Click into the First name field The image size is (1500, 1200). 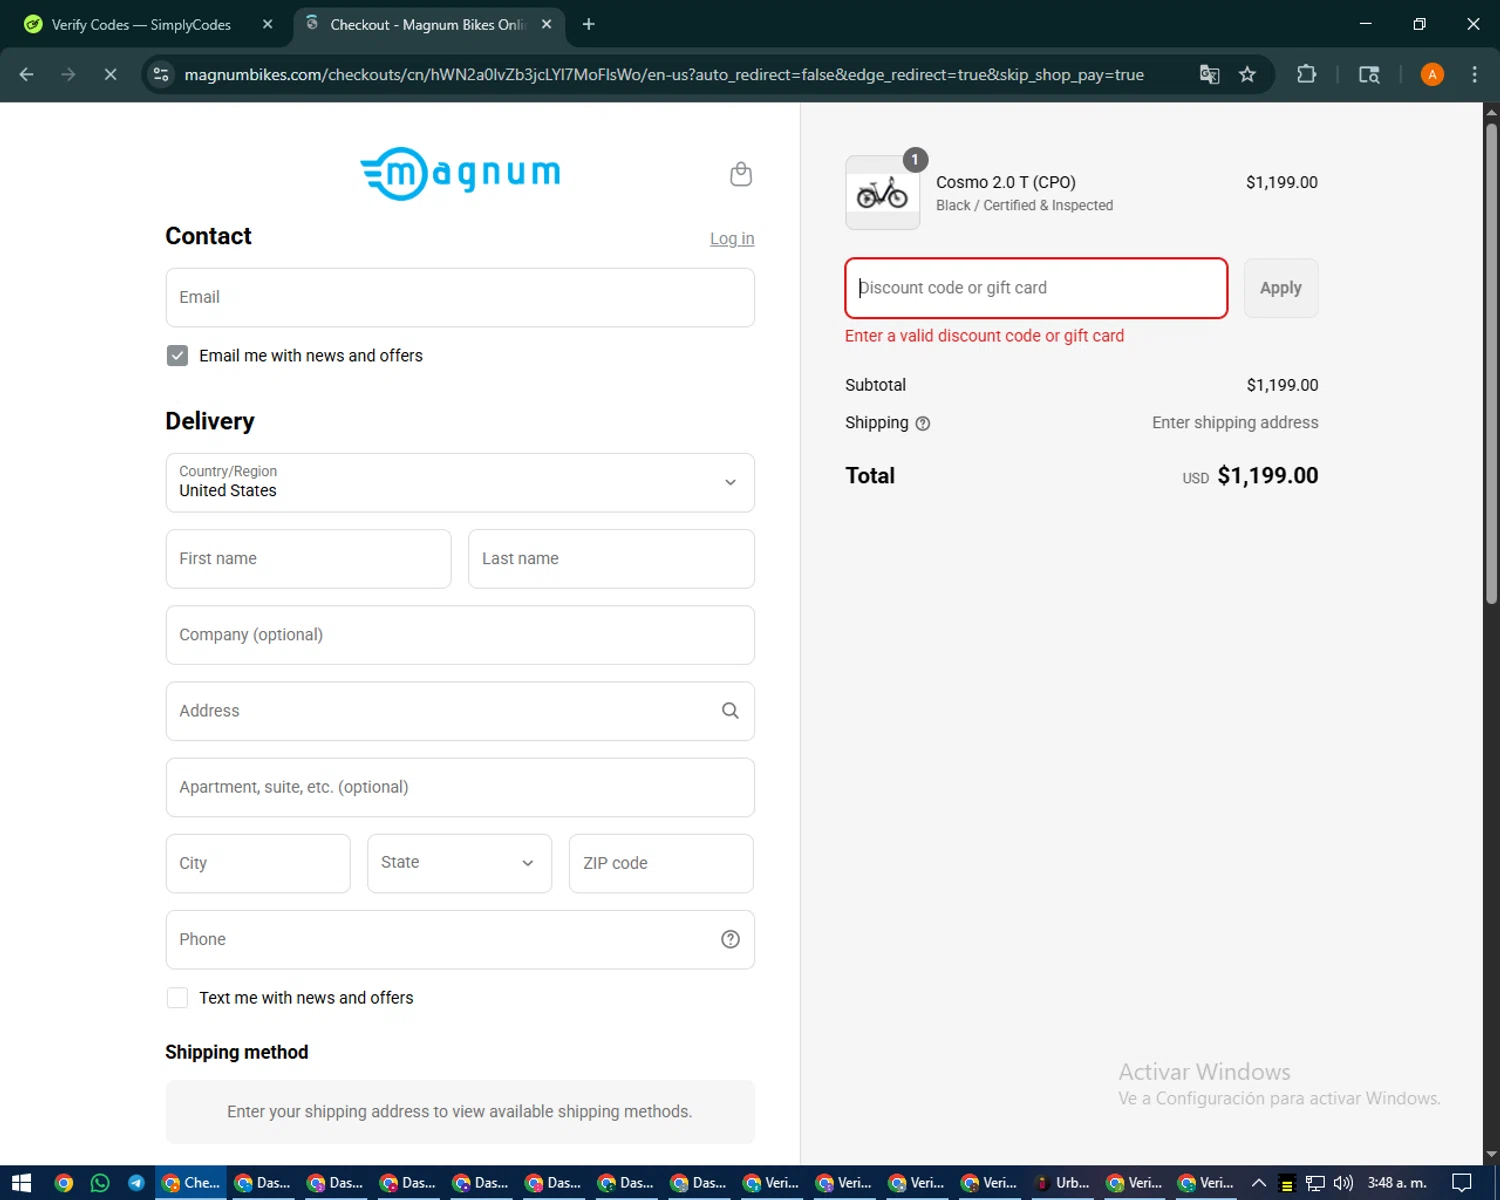click(x=309, y=559)
